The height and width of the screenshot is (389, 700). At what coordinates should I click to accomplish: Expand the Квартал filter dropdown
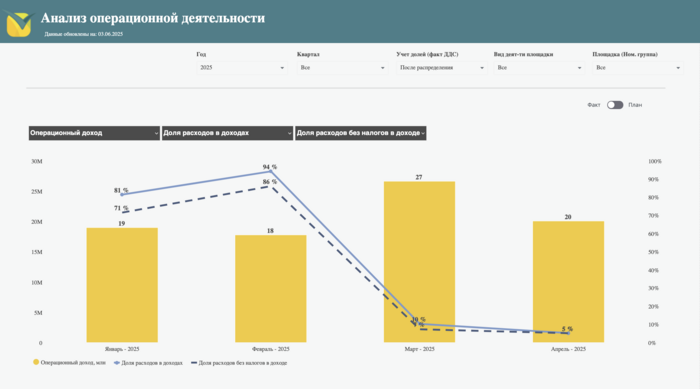(342, 68)
